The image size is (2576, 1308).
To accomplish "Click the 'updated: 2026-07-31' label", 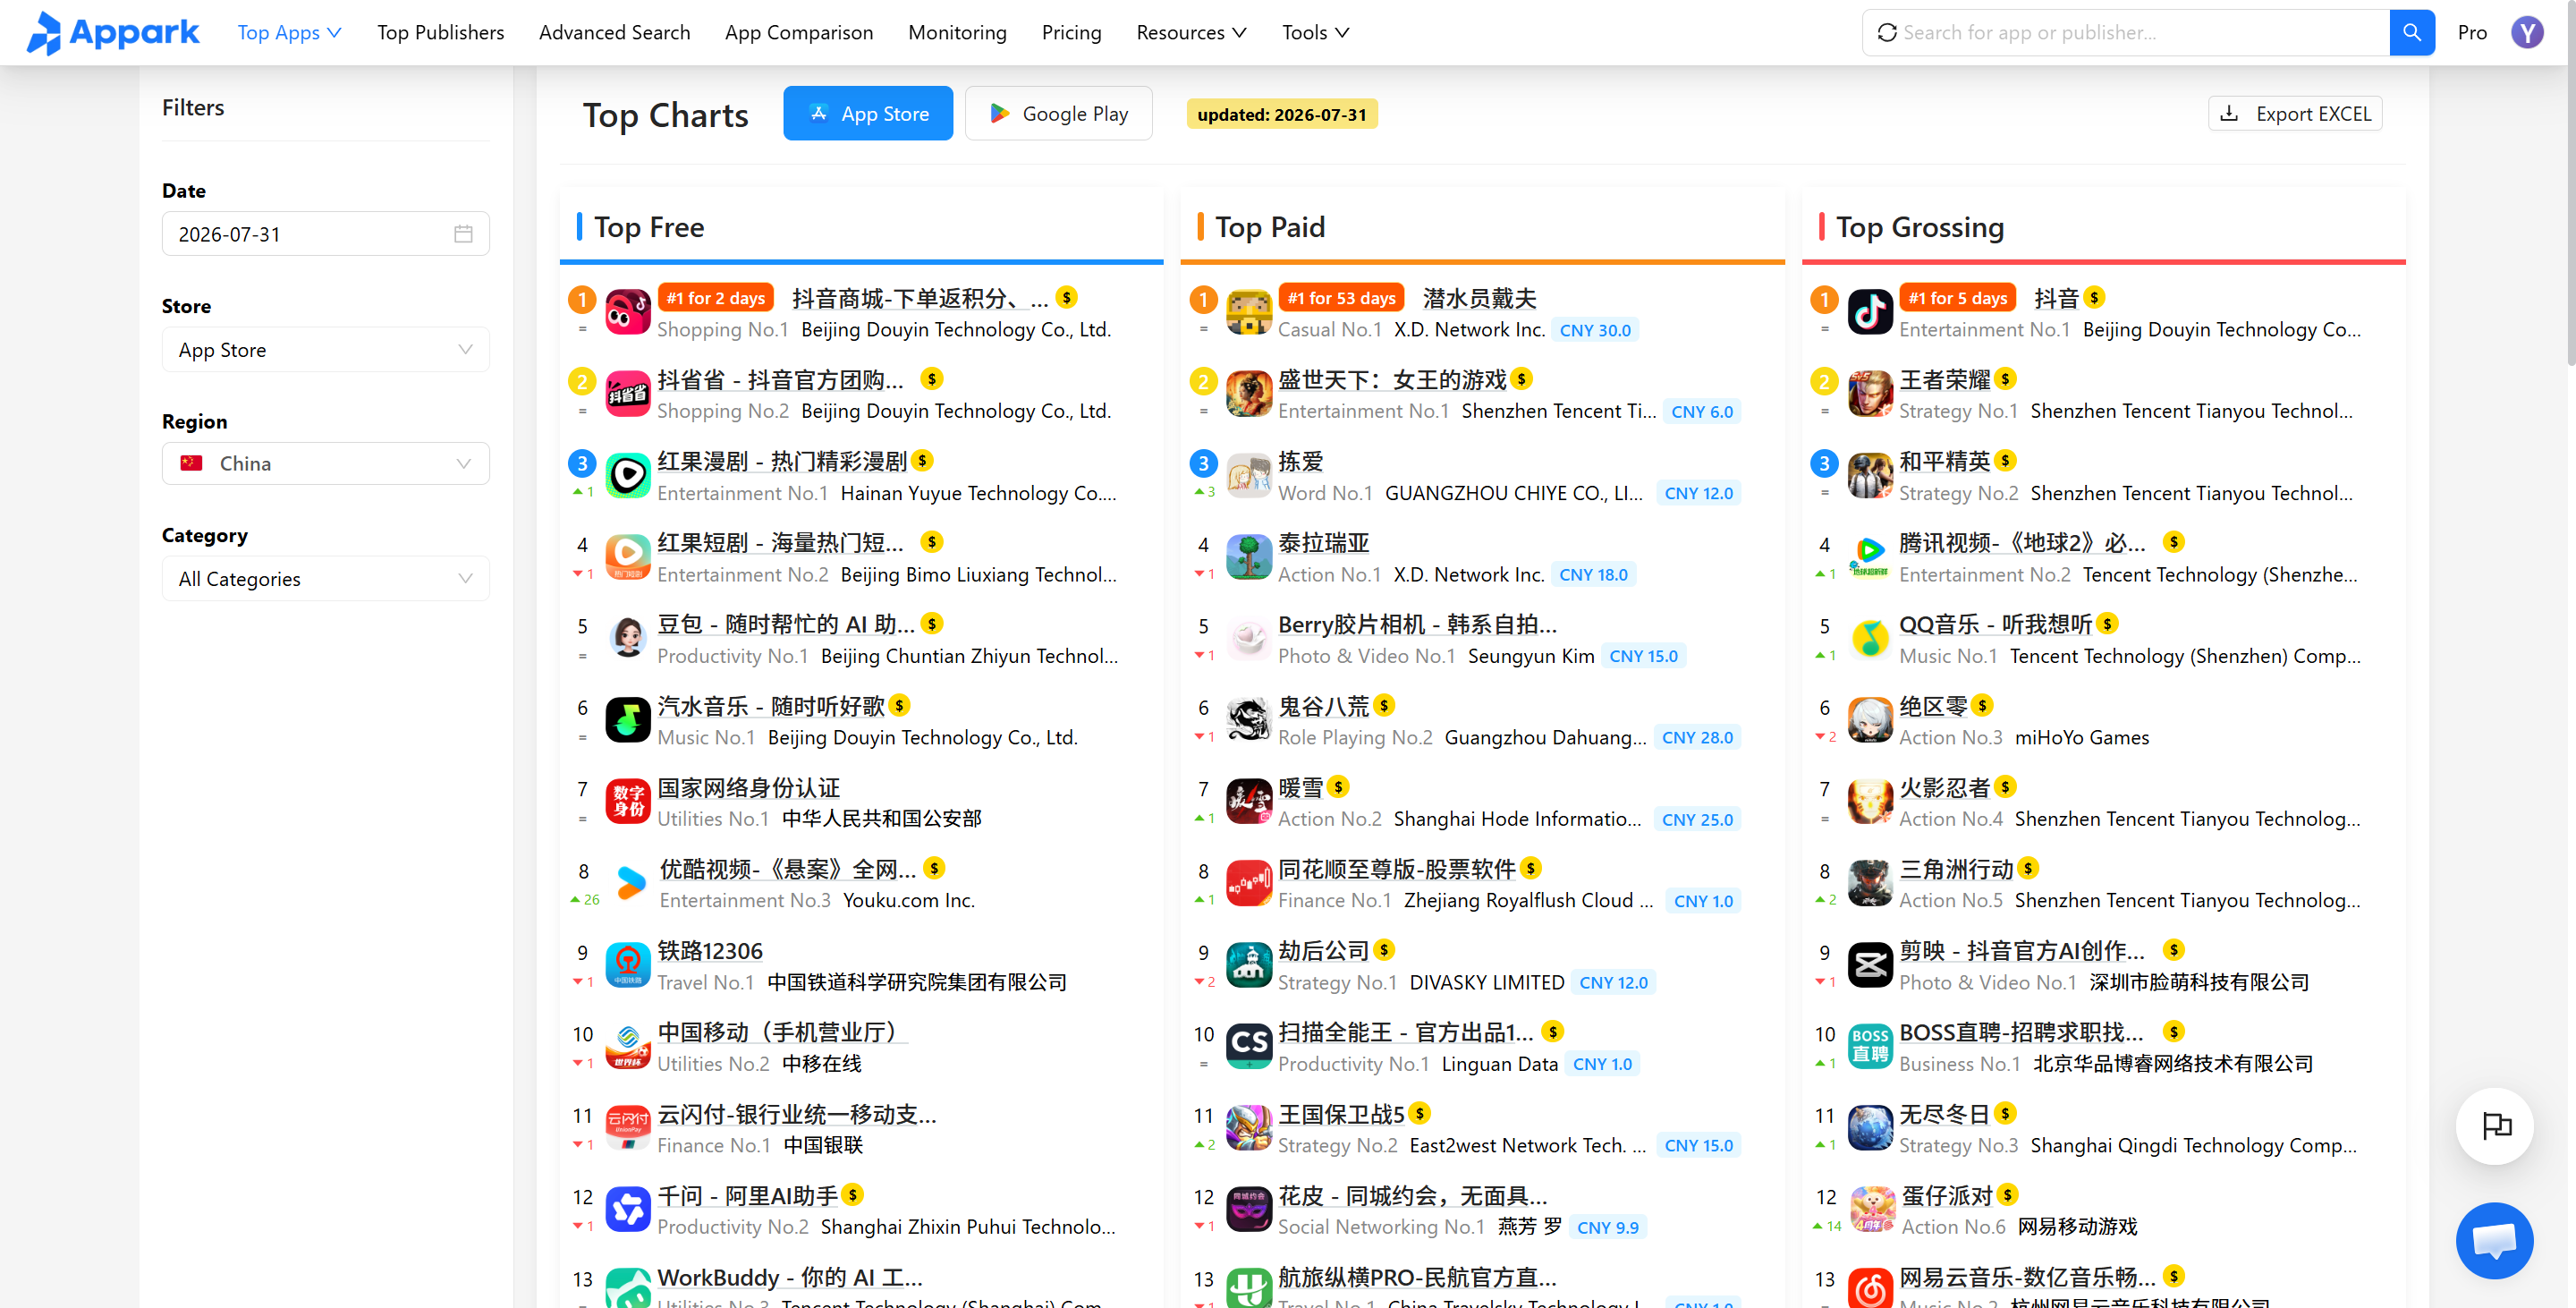I will (x=1281, y=114).
